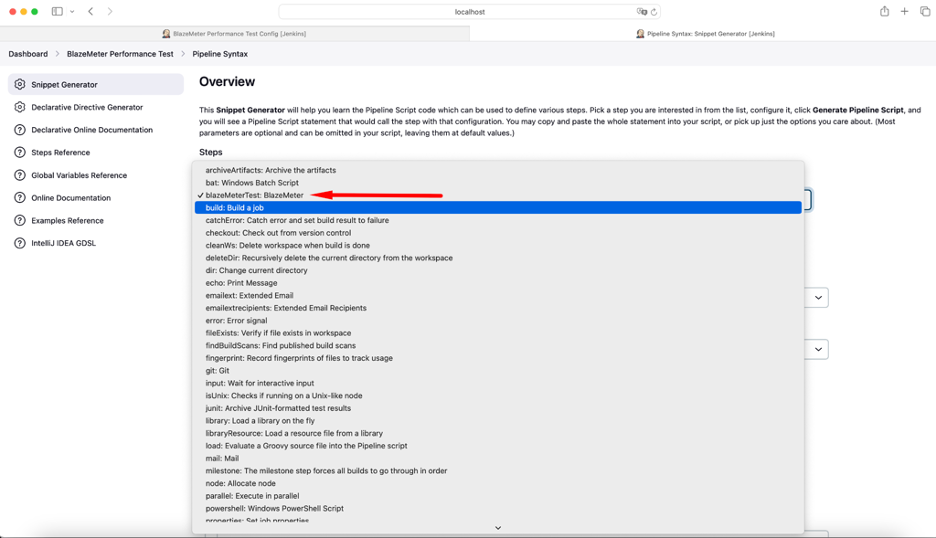
Task: Select 'parallel: Execute in parallel' option
Action: coord(498,496)
